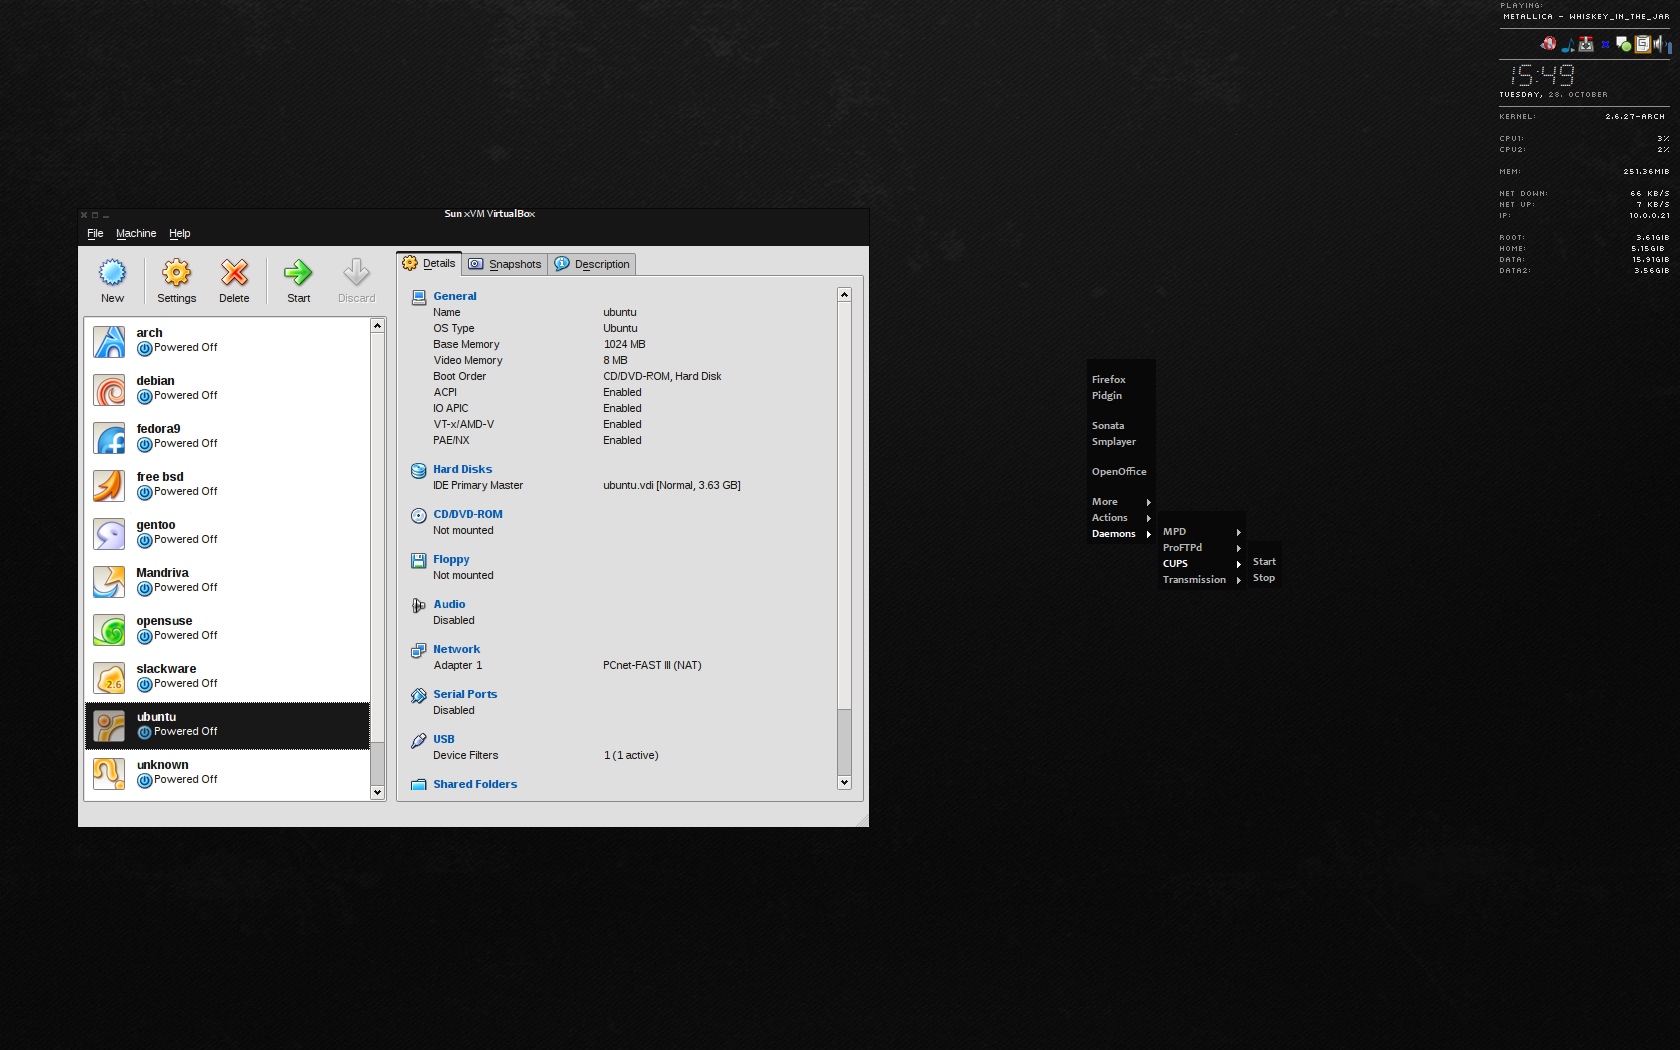Launch Sonata from the desktop menu
Screen dimensions: 1680x1050
1108,426
